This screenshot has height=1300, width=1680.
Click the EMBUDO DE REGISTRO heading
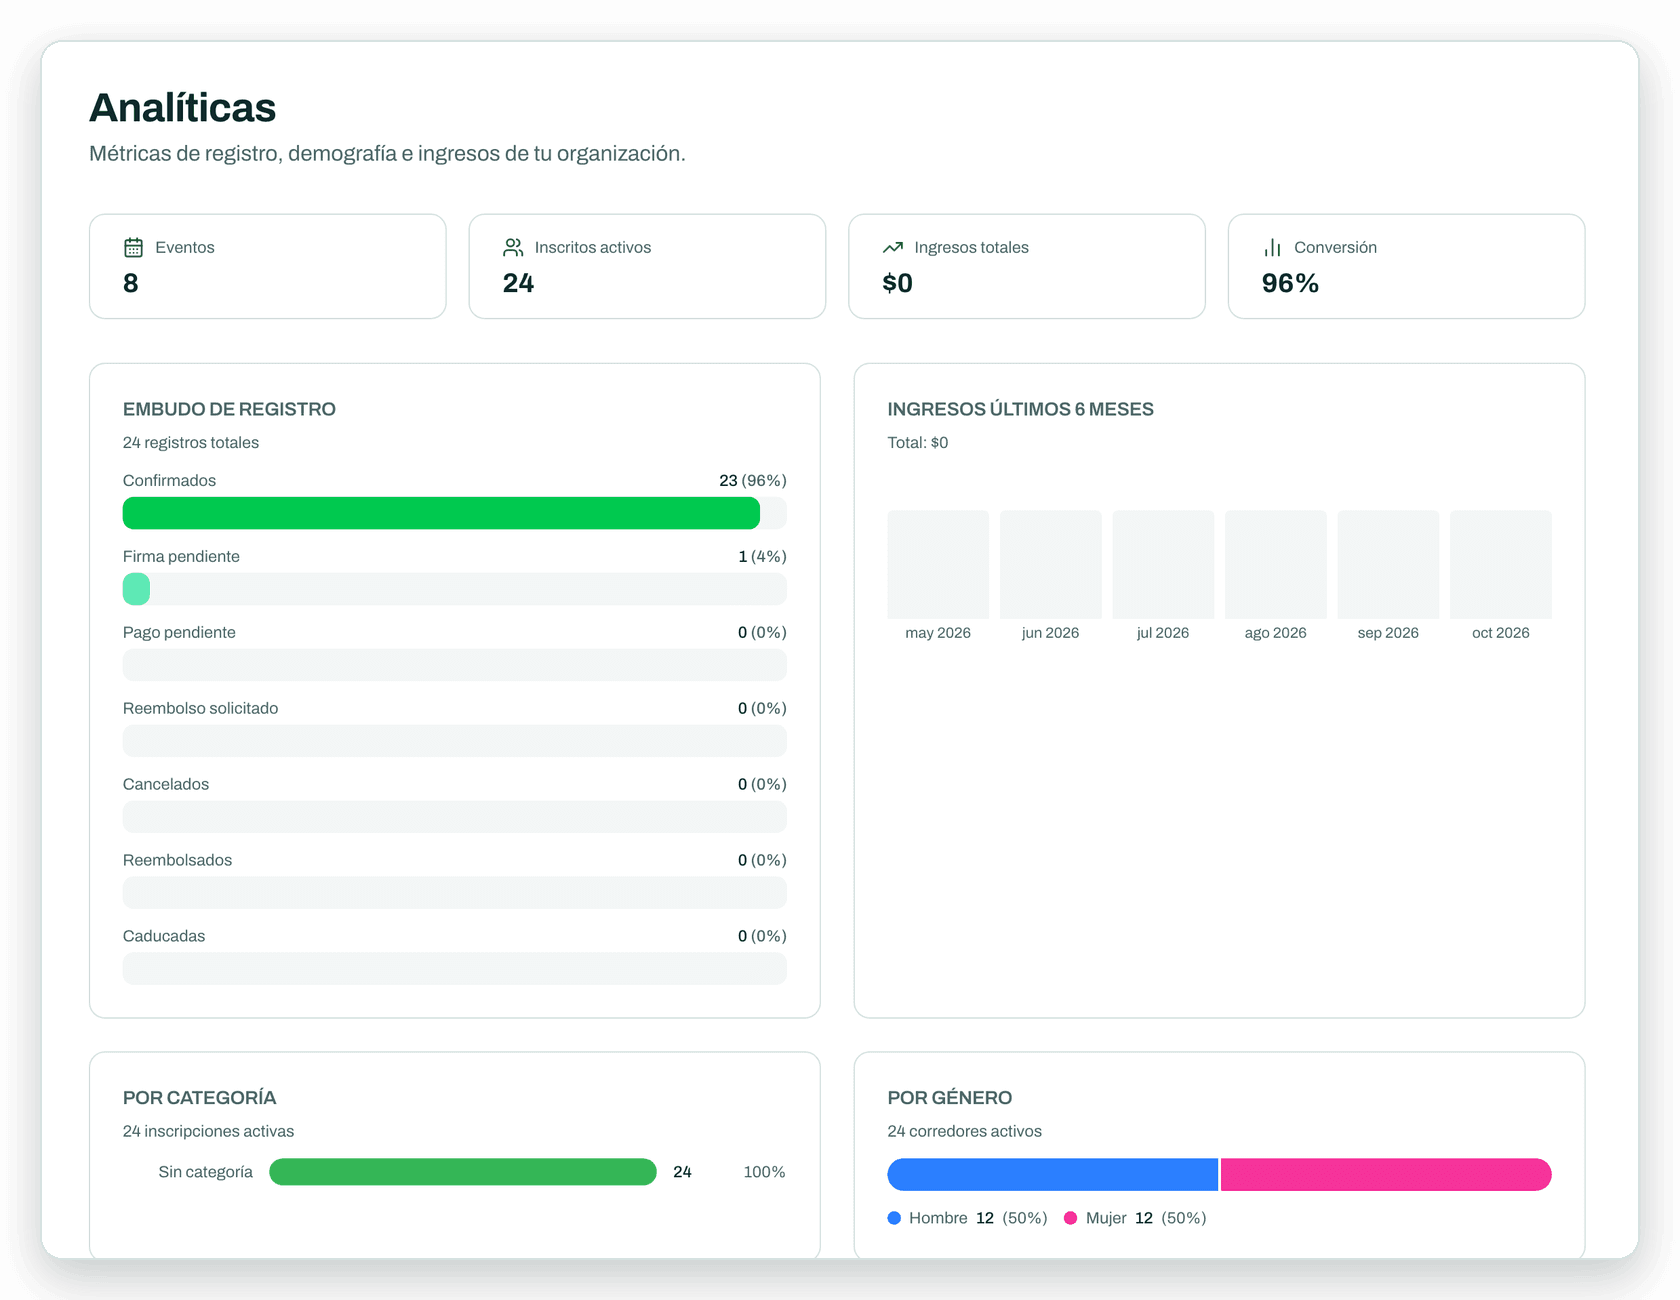click(229, 409)
